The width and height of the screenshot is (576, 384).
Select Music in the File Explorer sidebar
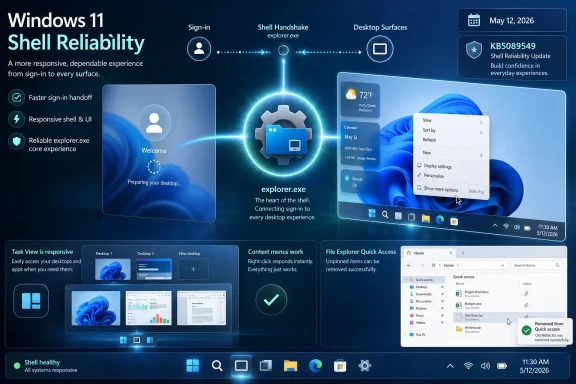424,315
